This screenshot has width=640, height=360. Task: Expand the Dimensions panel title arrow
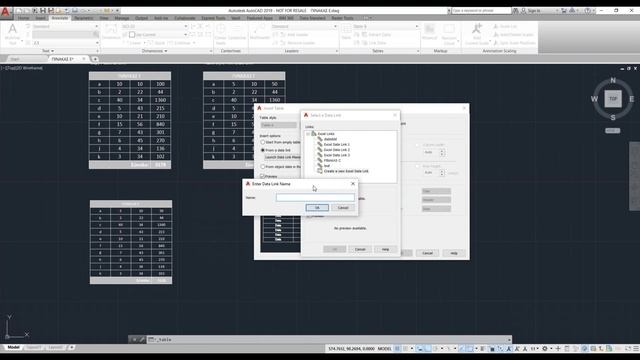tap(166, 51)
